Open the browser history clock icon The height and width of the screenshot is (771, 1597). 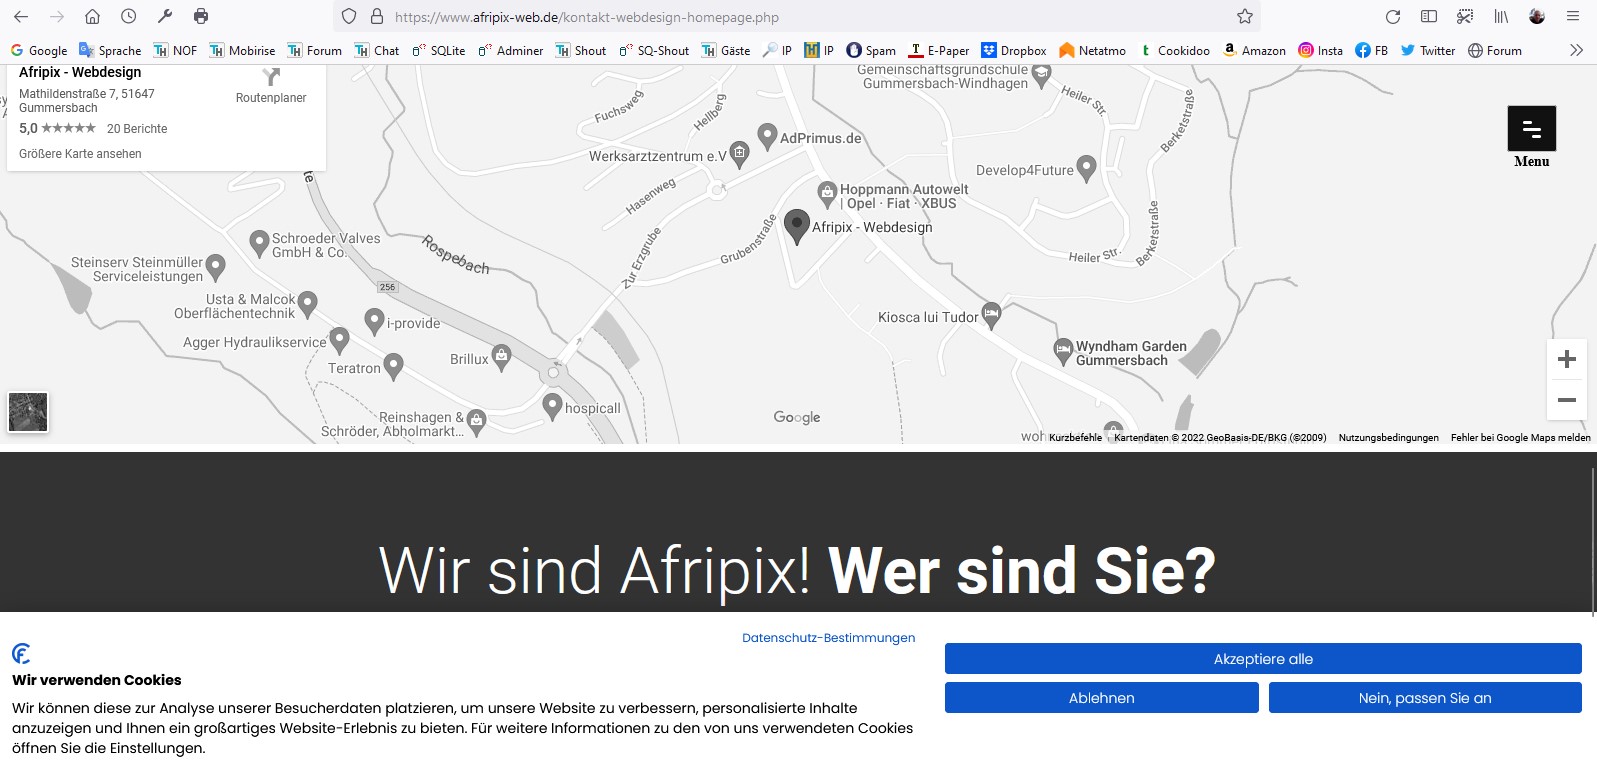129,17
